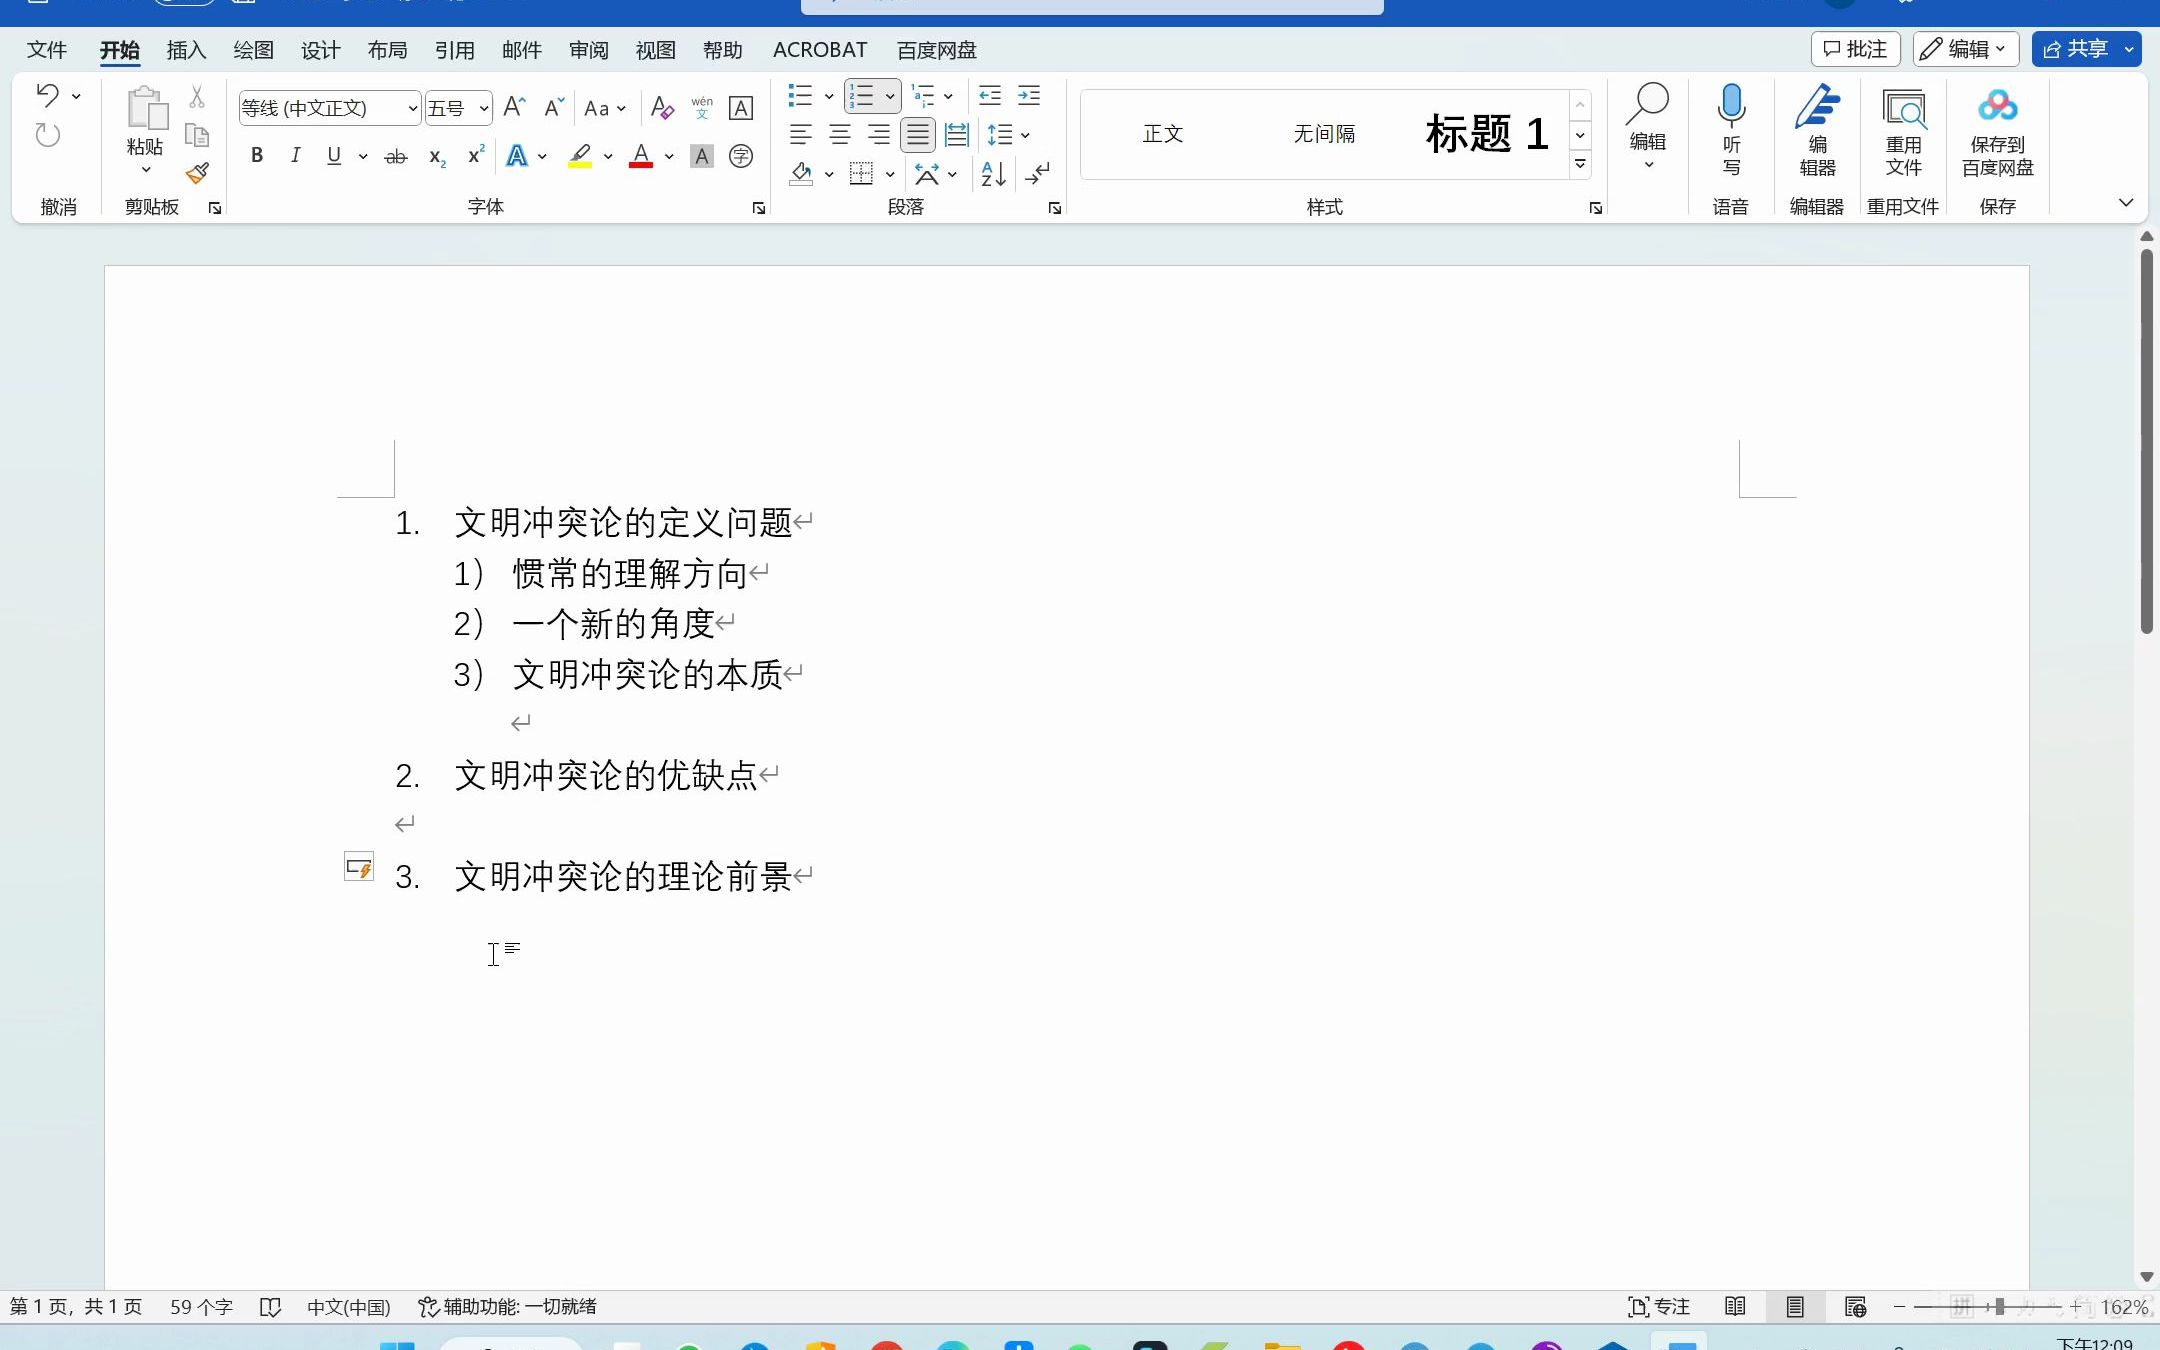2160x1350 pixels.
Task: Click the vertical scrollbar thumb
Action: [x=2146, y=440]
